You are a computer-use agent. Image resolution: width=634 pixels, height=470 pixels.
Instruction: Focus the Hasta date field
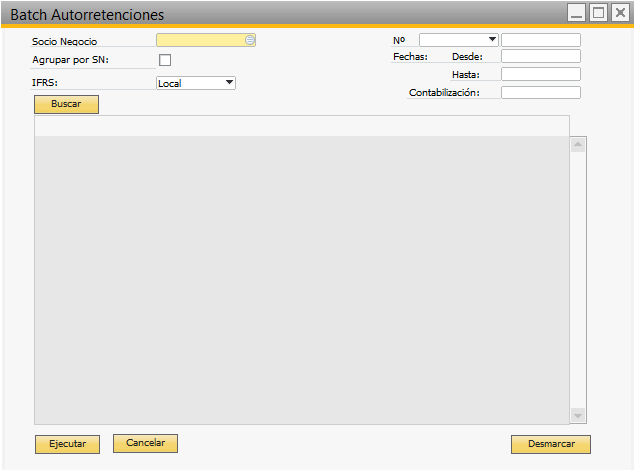point(540,74)
